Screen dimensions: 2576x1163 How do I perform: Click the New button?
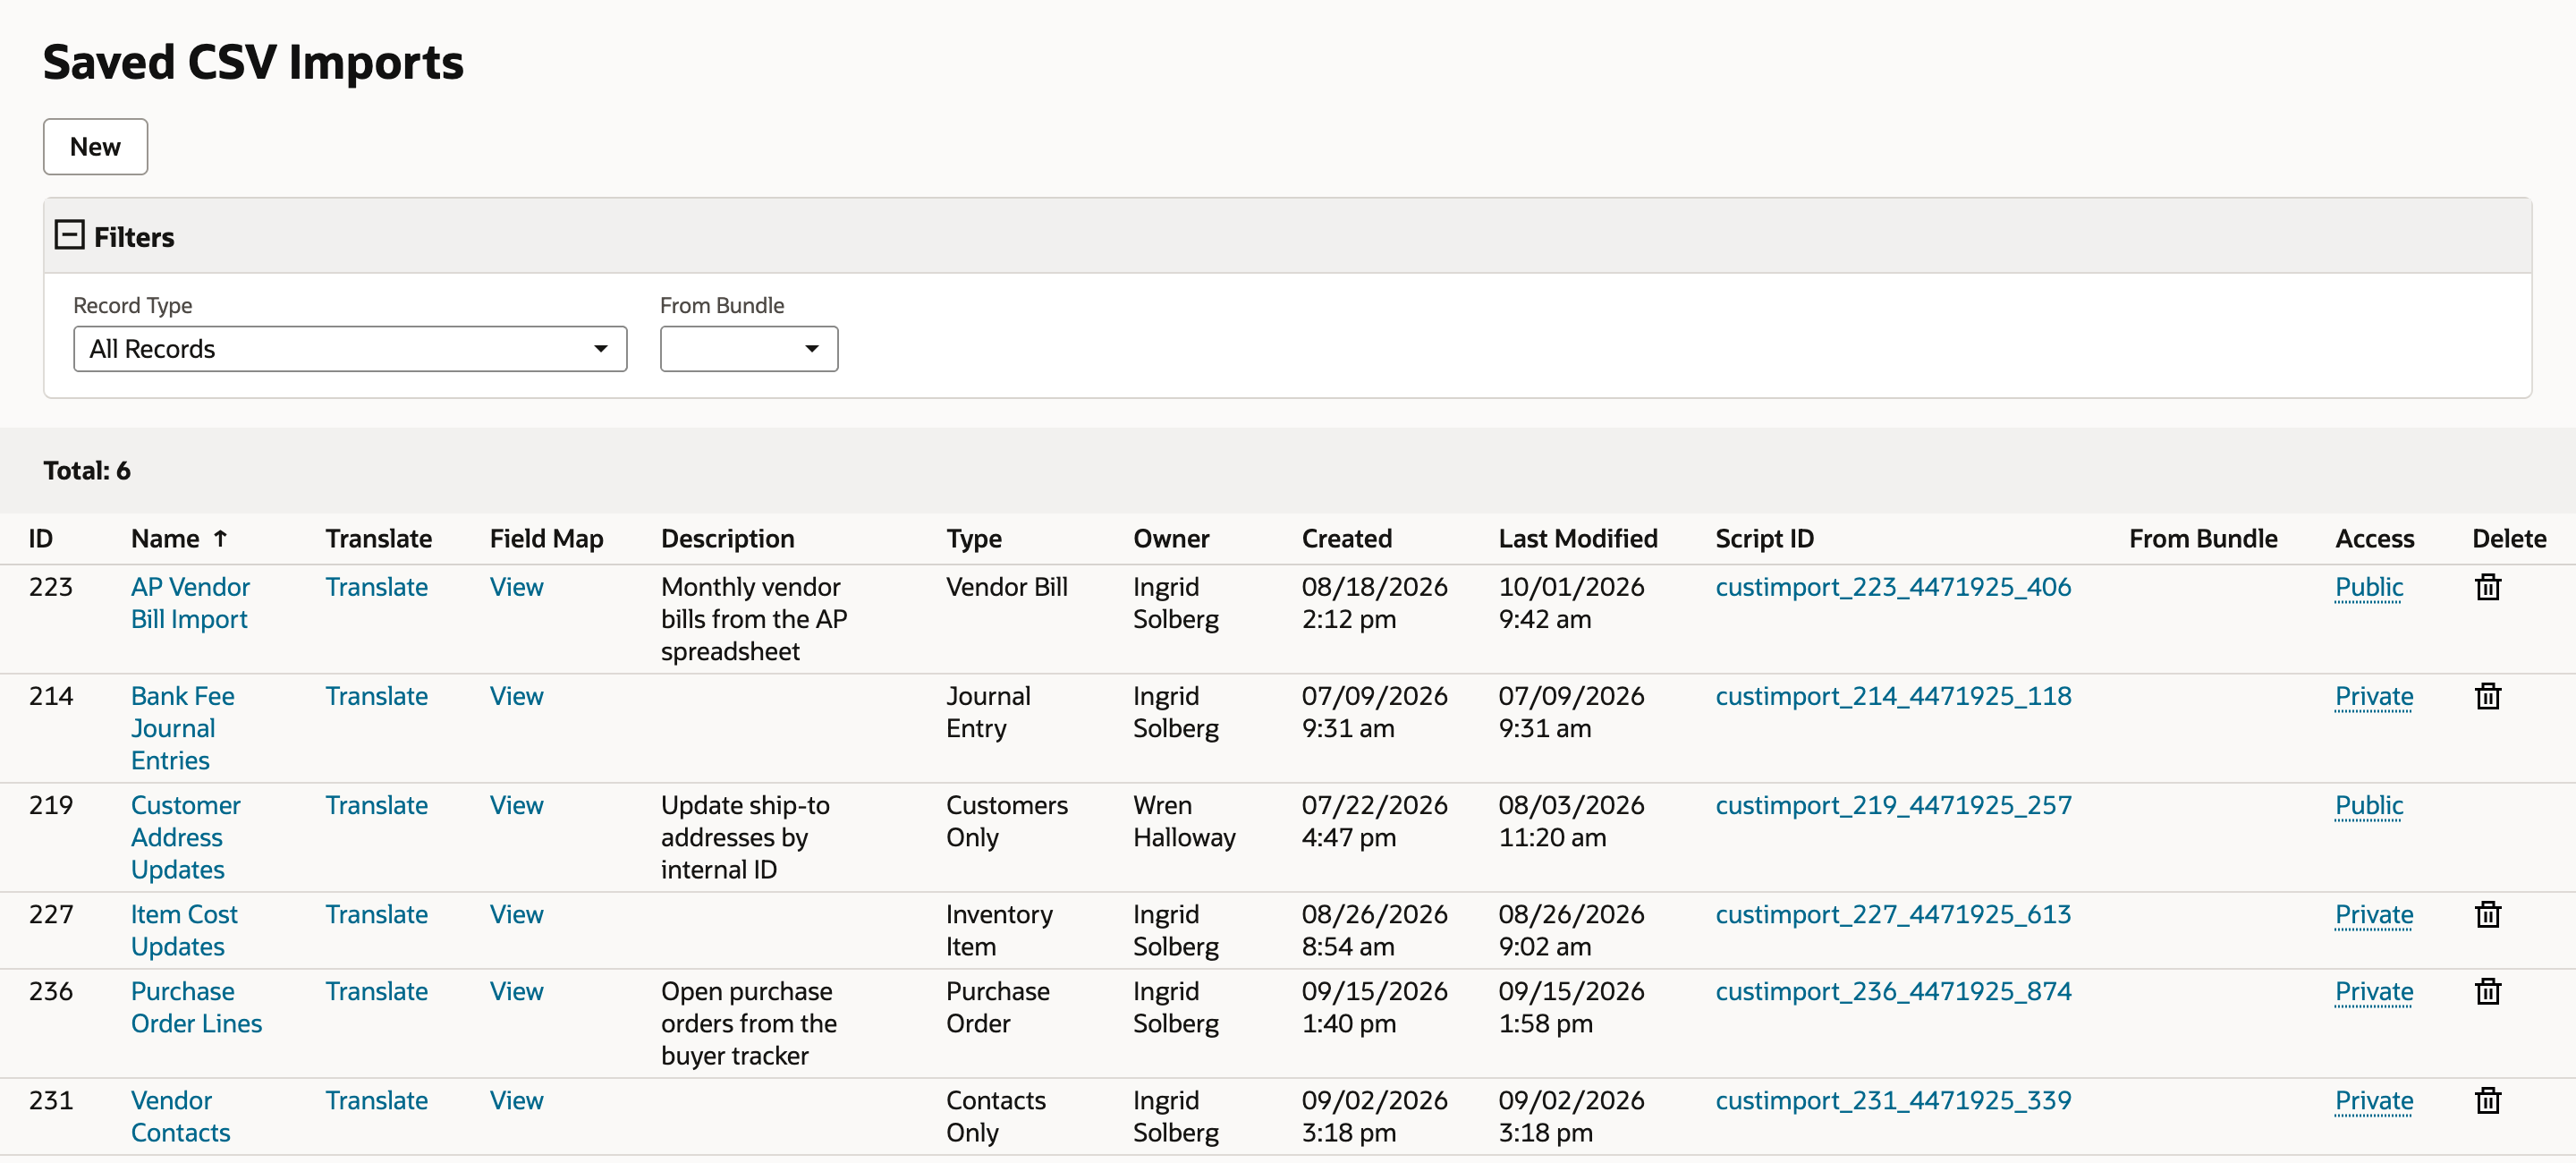(x=95, y=147)
